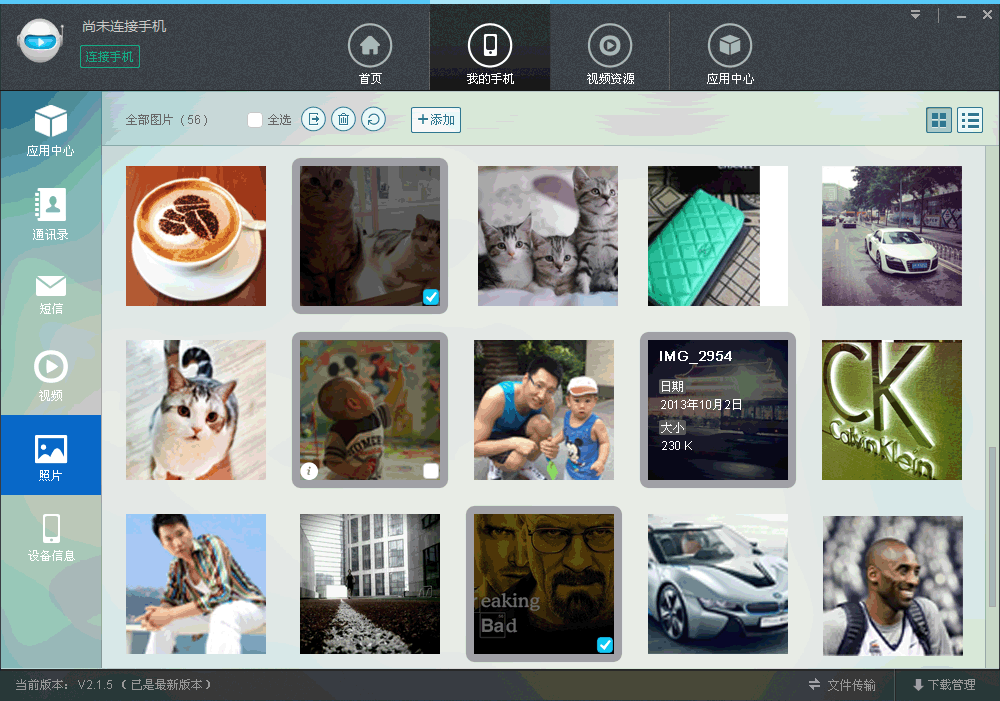
Task: Uncheck the Breaking Bad photo checkbox
Action: [604, 645]
